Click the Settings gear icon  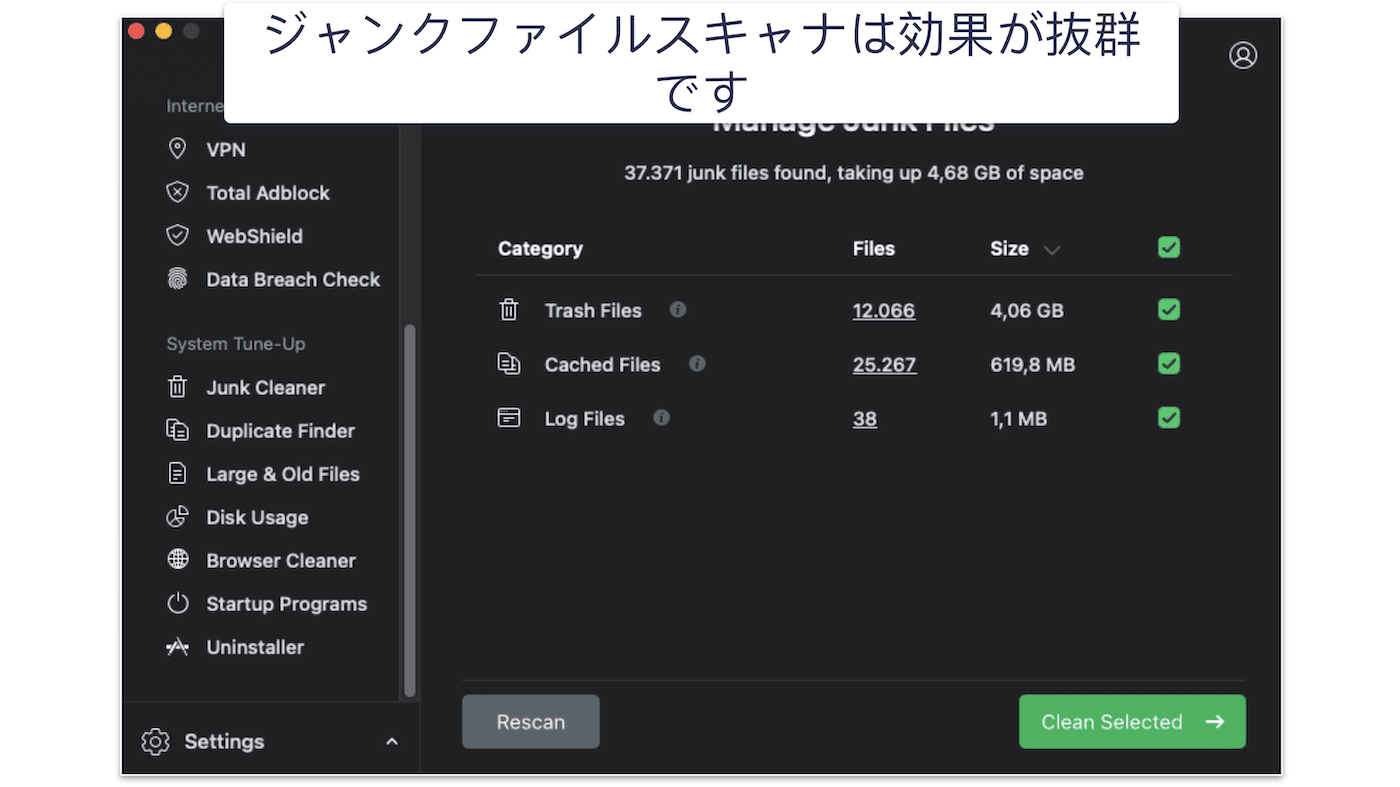click(155, 741)
